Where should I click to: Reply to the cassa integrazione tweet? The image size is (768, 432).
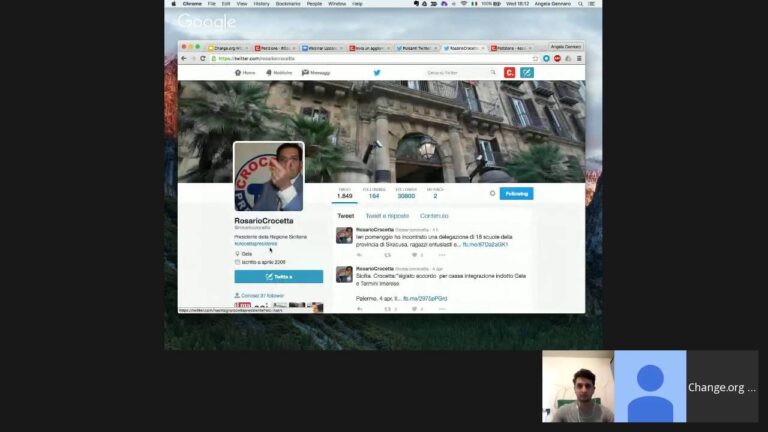click(x=360, y=309)
